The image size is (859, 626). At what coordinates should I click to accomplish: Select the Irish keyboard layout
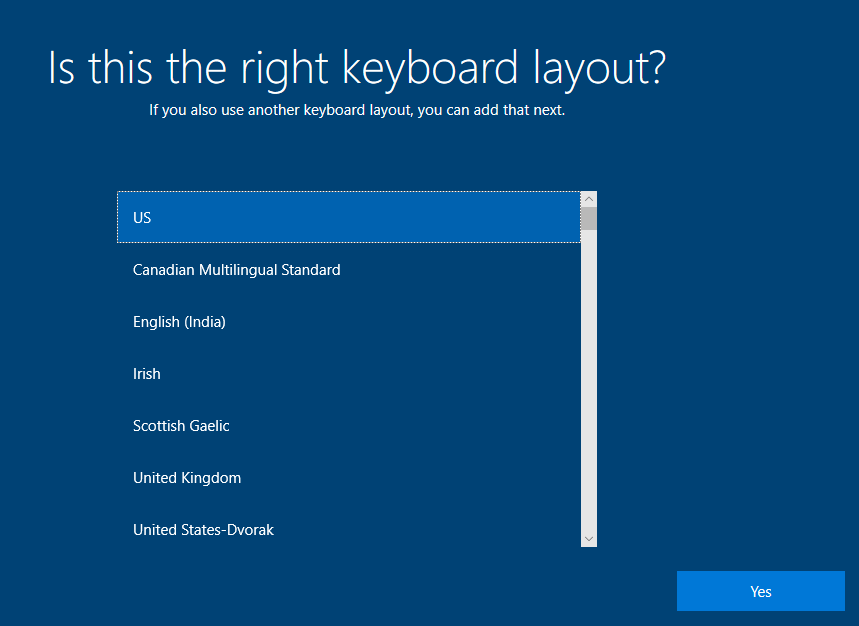pyautogui.click(x=349, y=374)
